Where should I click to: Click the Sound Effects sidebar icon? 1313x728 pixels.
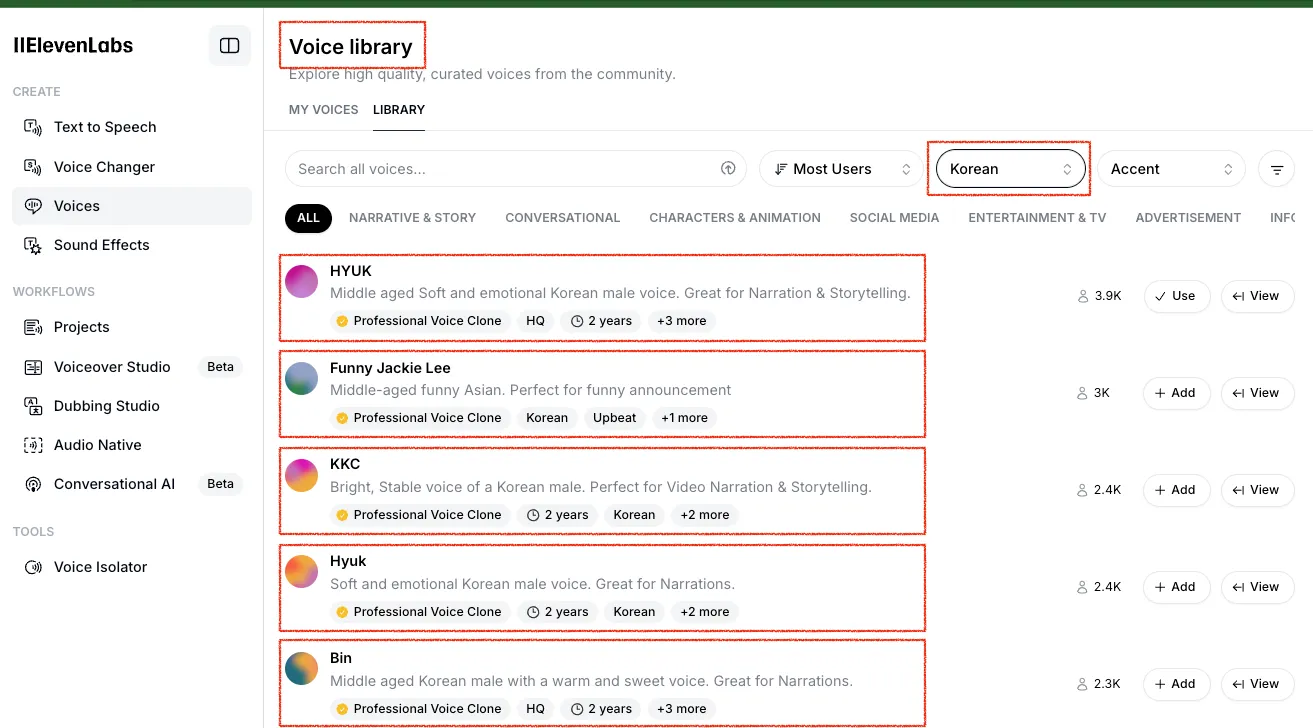point(33,245)
